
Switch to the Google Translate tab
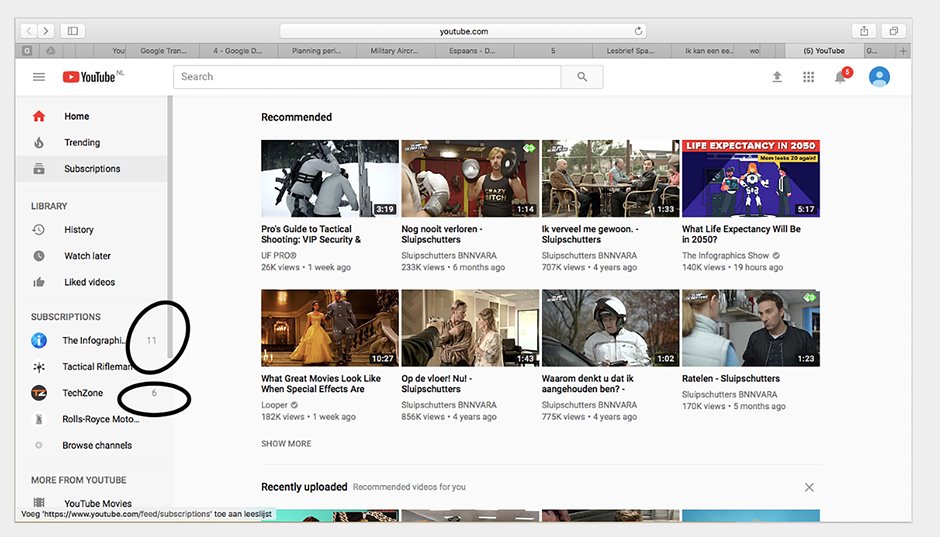pos(166,50)
